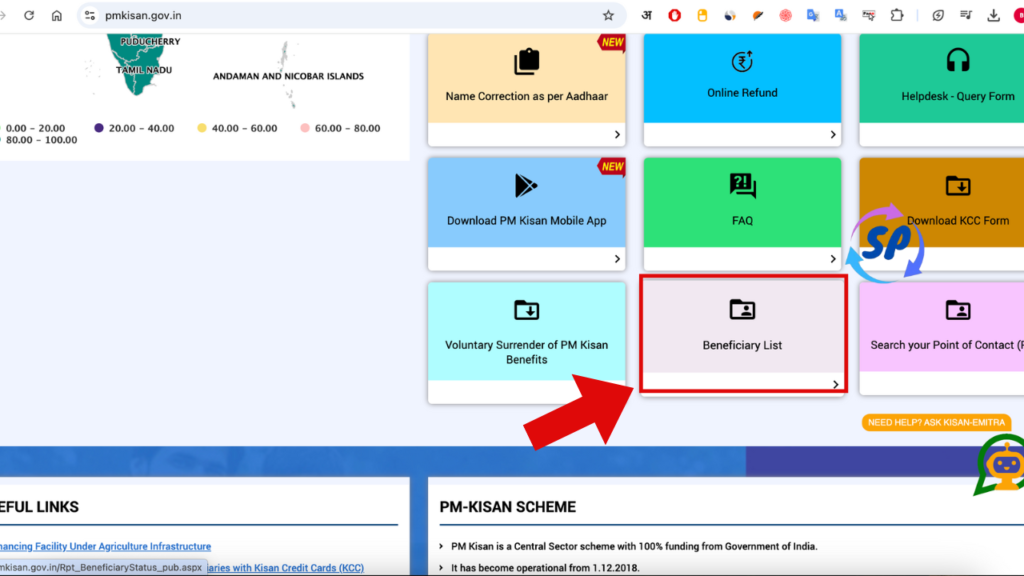This screenshot has width=1024, height=576.
Task: Open the browser Downloads icon
Action: [993, 16]
